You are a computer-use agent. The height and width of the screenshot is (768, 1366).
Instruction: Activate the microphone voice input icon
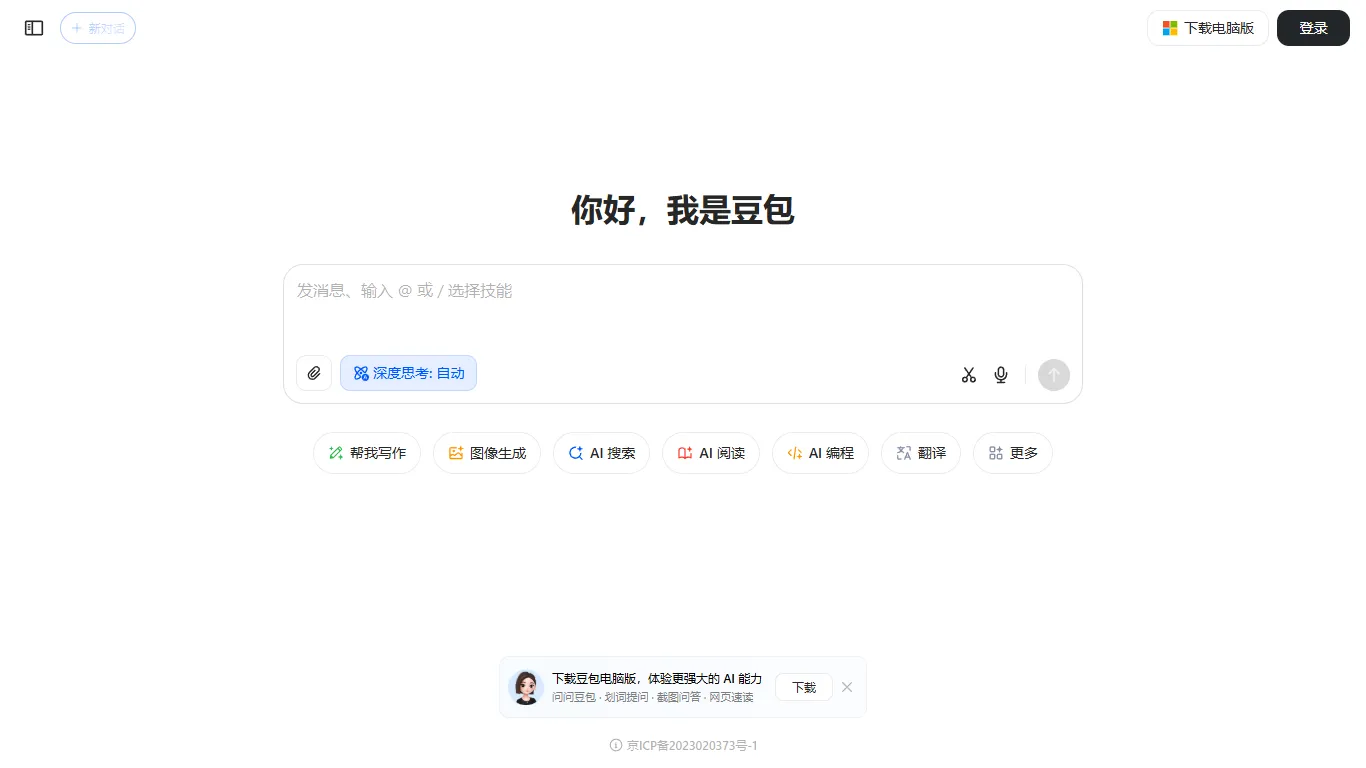coord(1000,374)
